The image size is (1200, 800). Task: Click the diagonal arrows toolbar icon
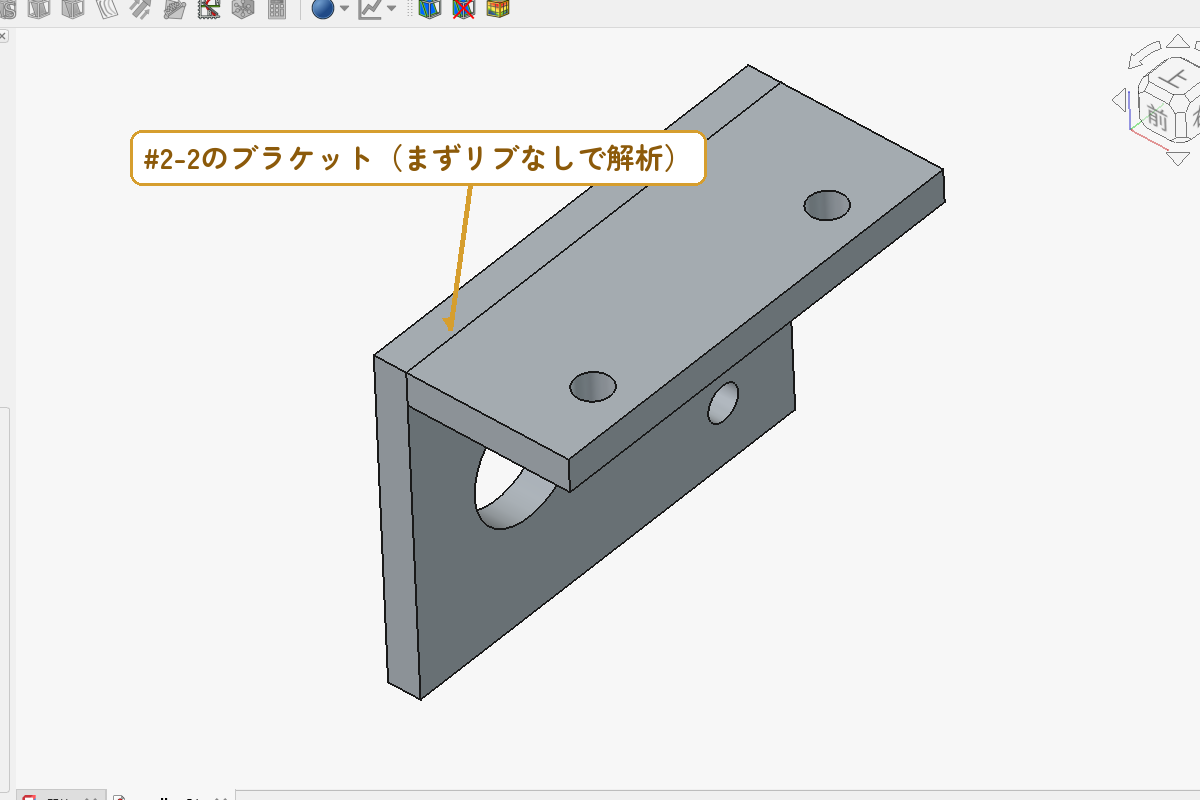[x=141, y=9]
